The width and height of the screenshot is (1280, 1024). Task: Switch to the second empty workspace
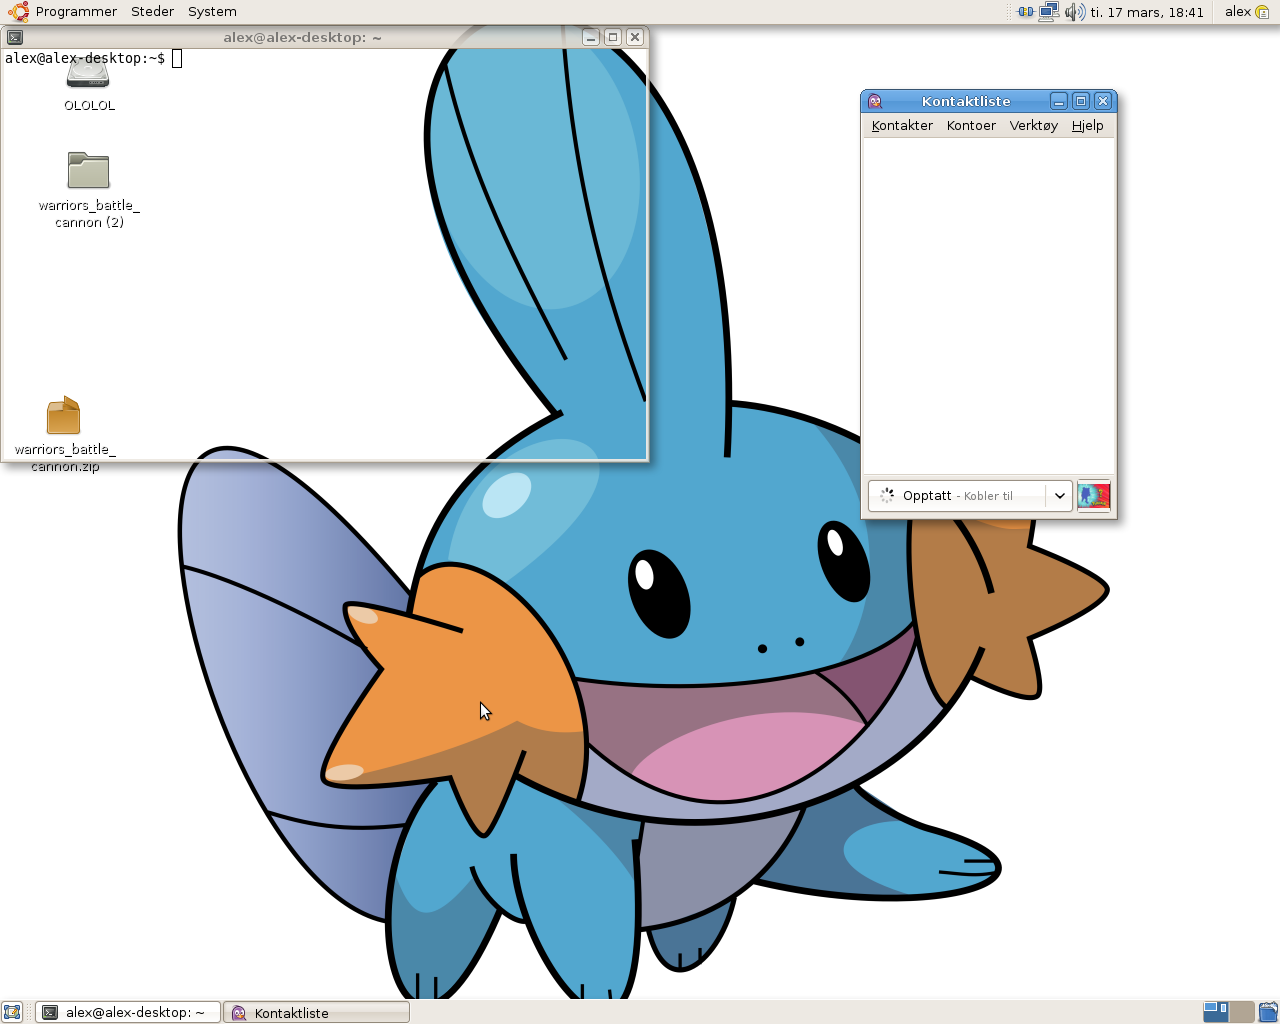[1241, 1012]
